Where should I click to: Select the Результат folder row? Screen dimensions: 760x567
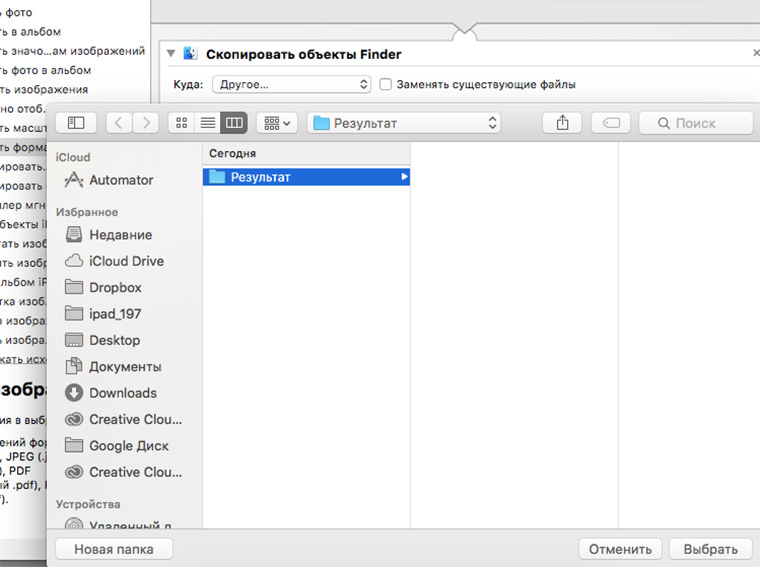[x=306, y=177]
